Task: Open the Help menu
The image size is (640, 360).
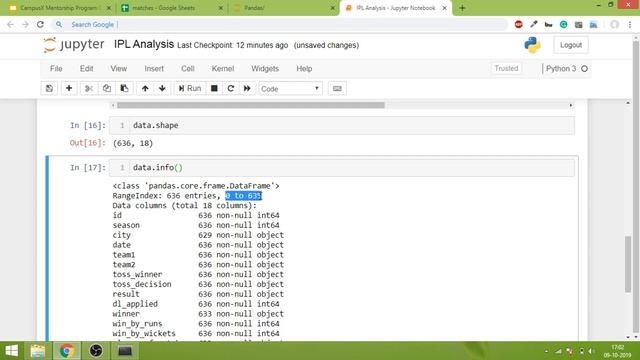Action: (x=304, y=69)
